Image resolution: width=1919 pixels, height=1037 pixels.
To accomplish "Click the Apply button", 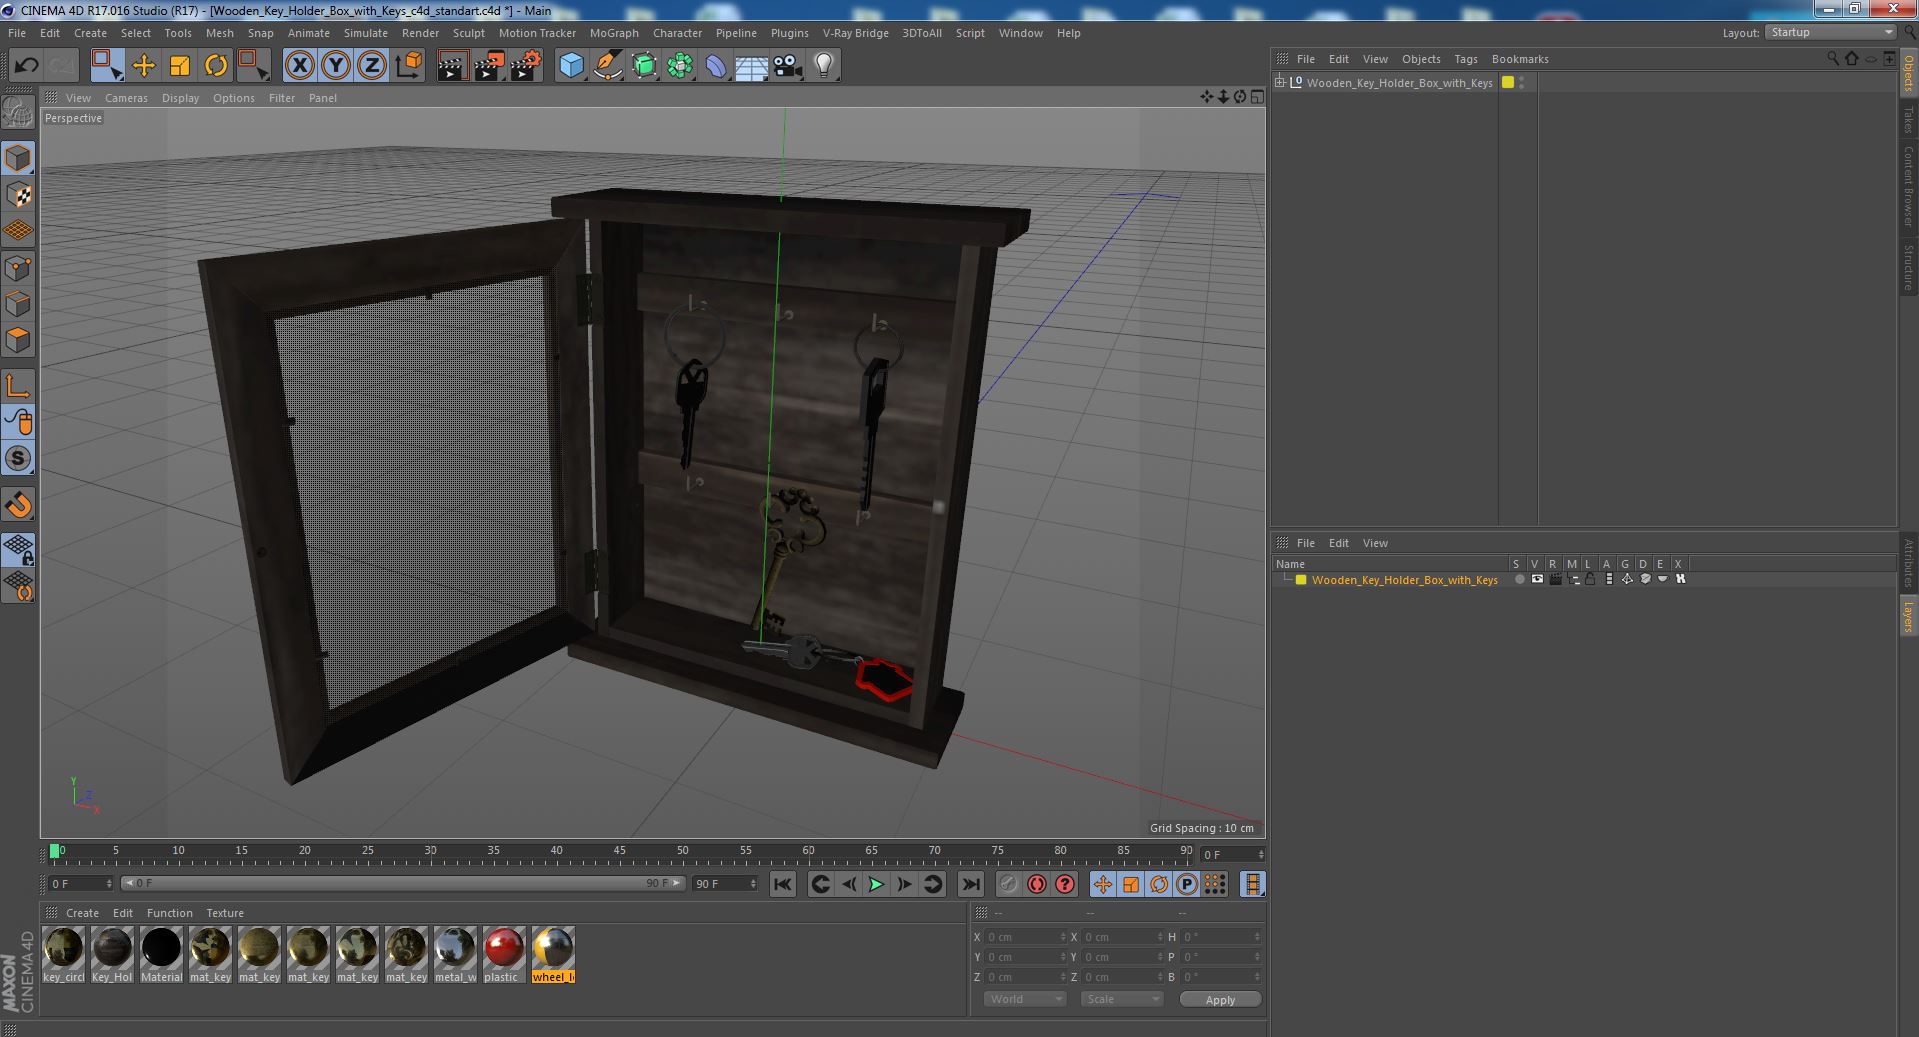I will click(1220, 999).
